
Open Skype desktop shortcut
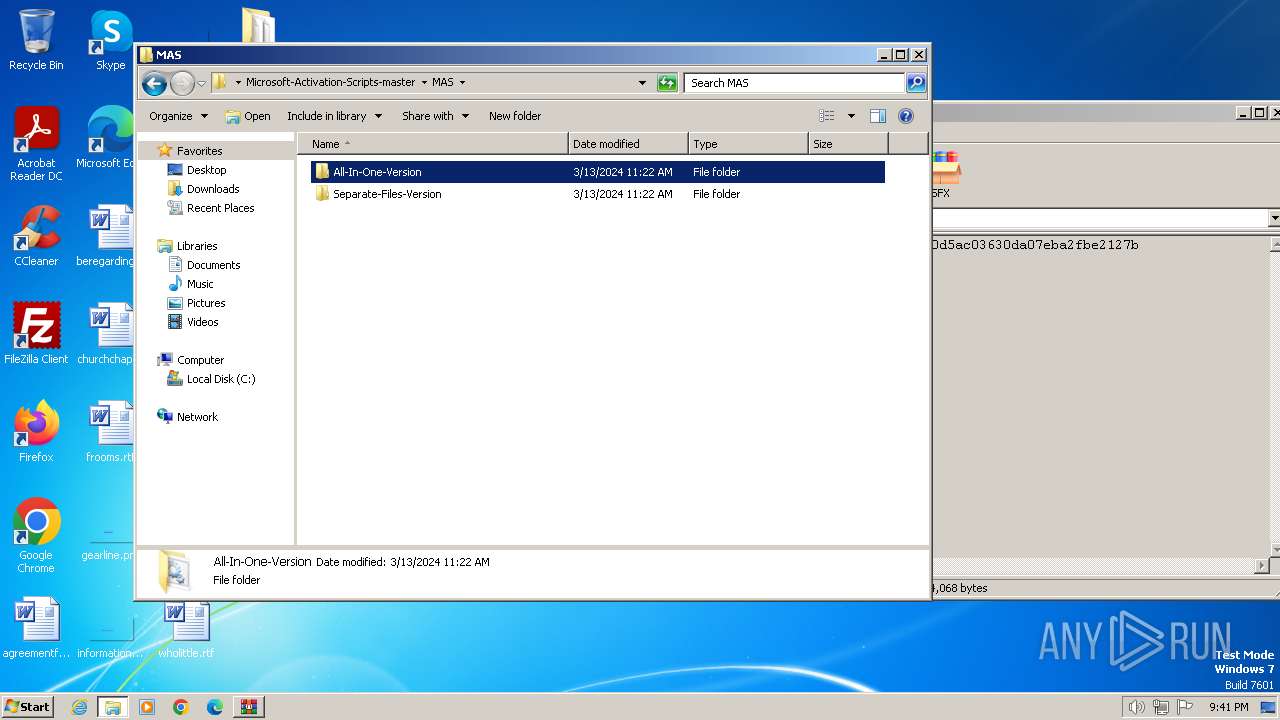pos(111,40)
